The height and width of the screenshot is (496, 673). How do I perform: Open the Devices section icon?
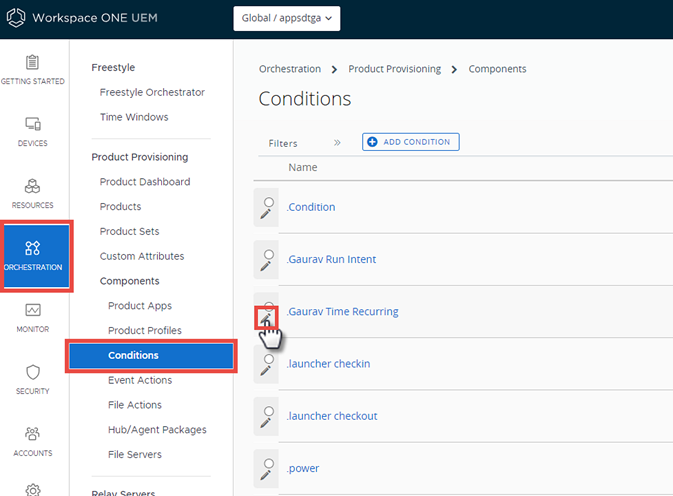pyautogui.click(x=33, y=124)
